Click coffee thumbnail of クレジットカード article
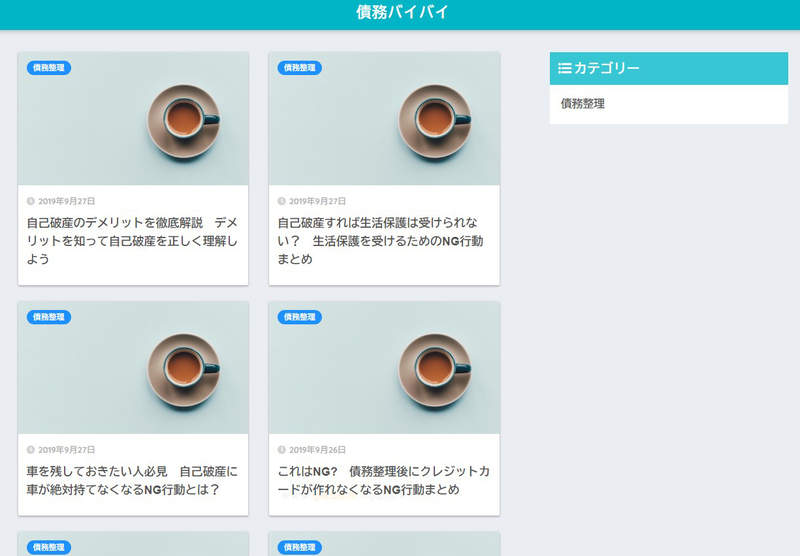Image resolution: width=800 pixels, height=556 pixels. coord(384,368)
